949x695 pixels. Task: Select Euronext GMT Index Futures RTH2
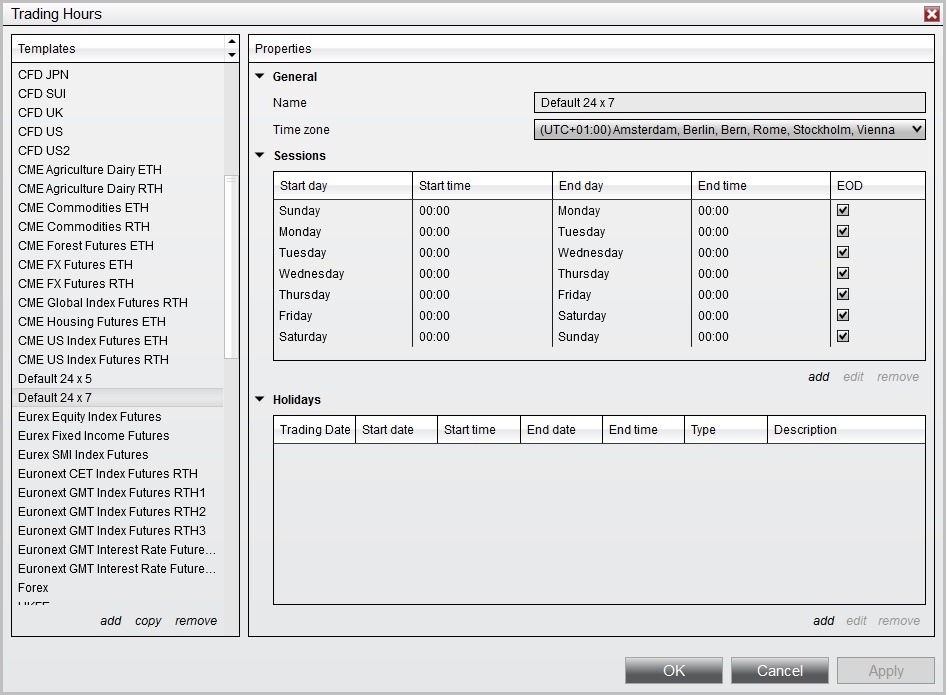(117, 512)
